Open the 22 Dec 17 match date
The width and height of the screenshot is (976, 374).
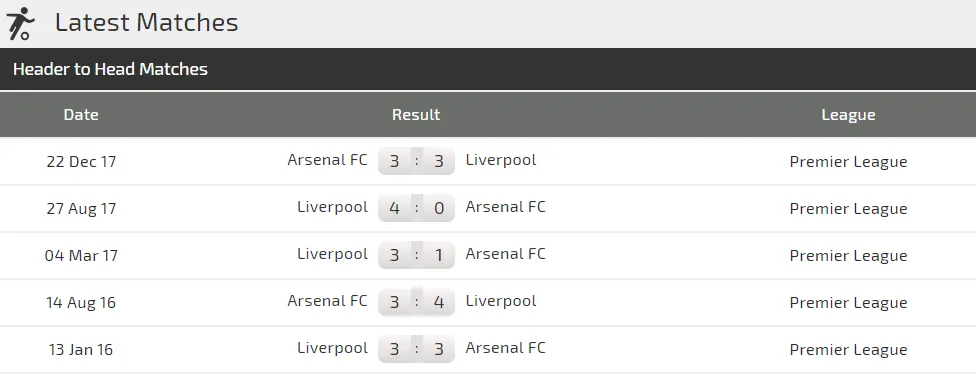pos(81,161)
